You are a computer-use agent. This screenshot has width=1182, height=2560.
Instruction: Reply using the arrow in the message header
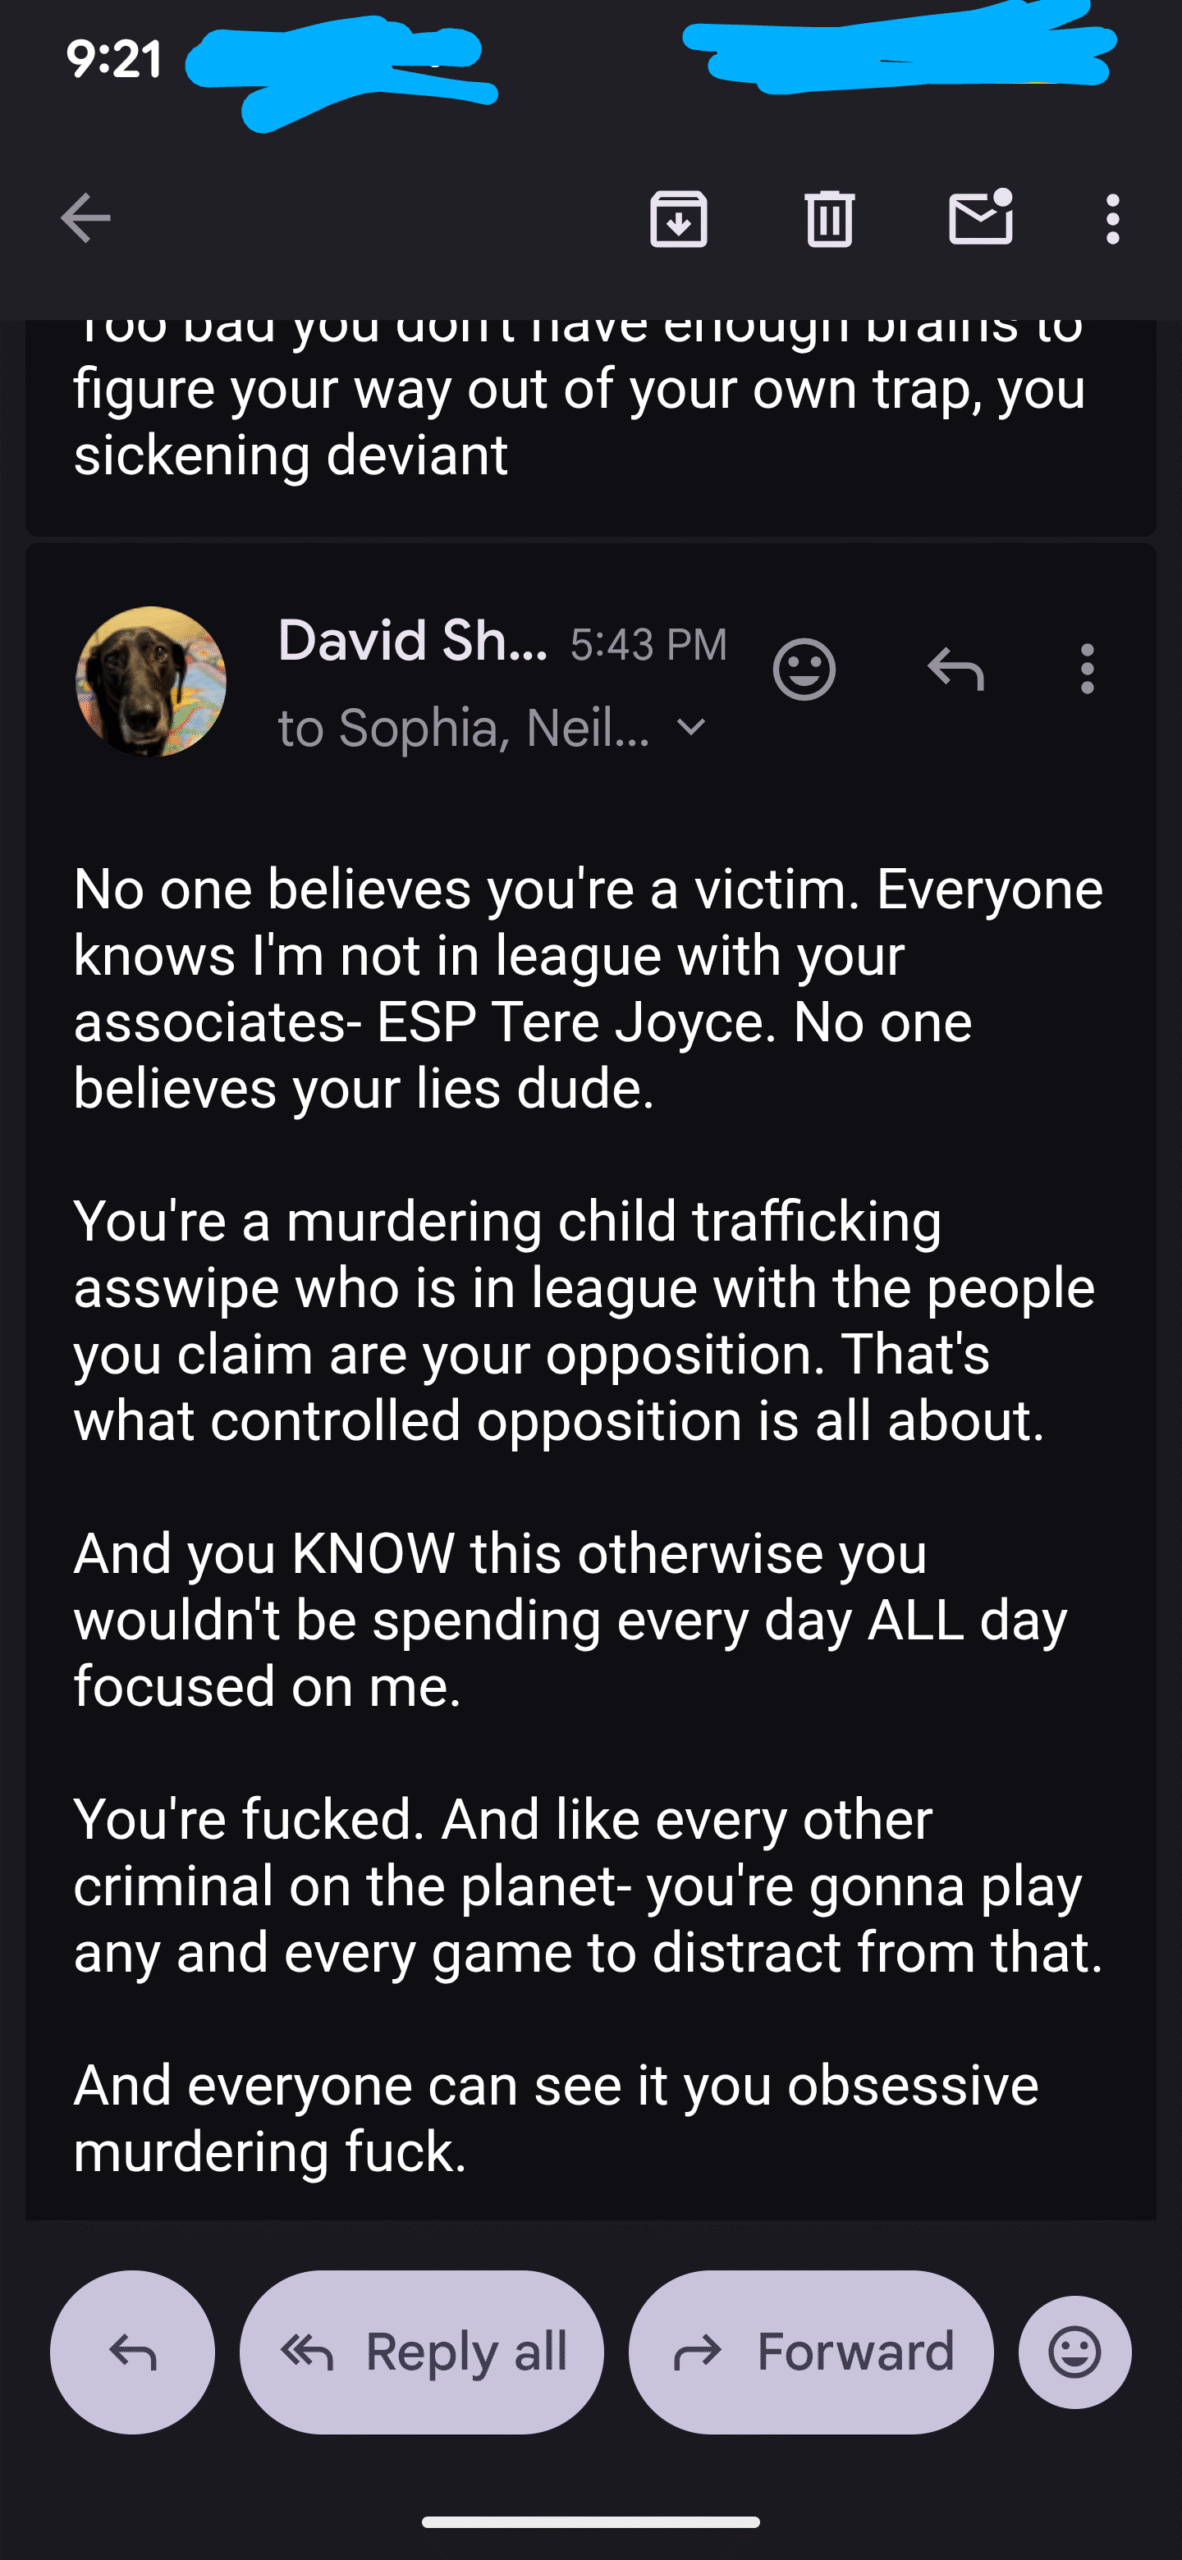(956, 669)
